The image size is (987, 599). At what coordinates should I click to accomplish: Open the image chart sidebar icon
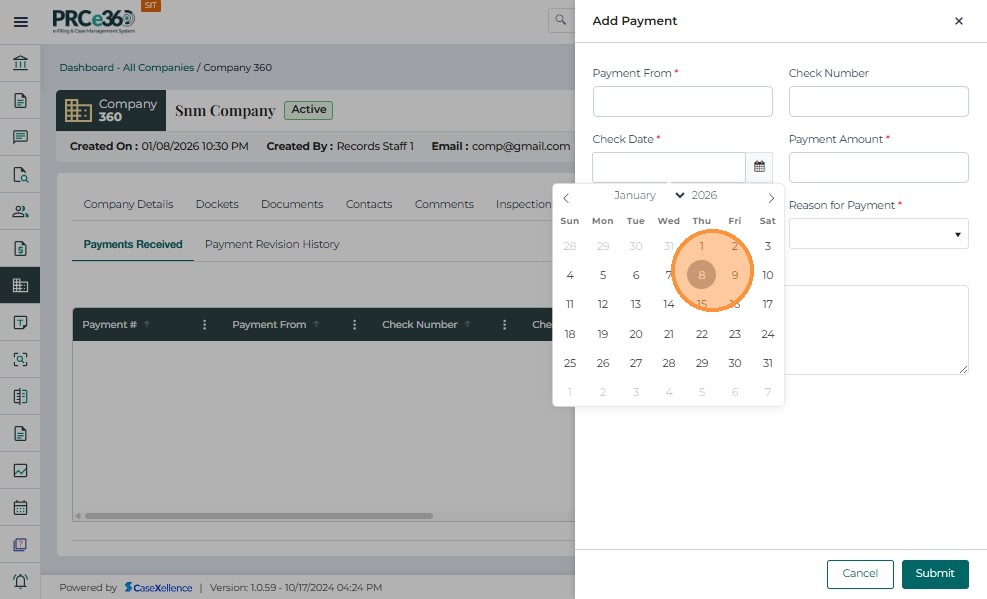pyautogui.click(x=20, y=470)
